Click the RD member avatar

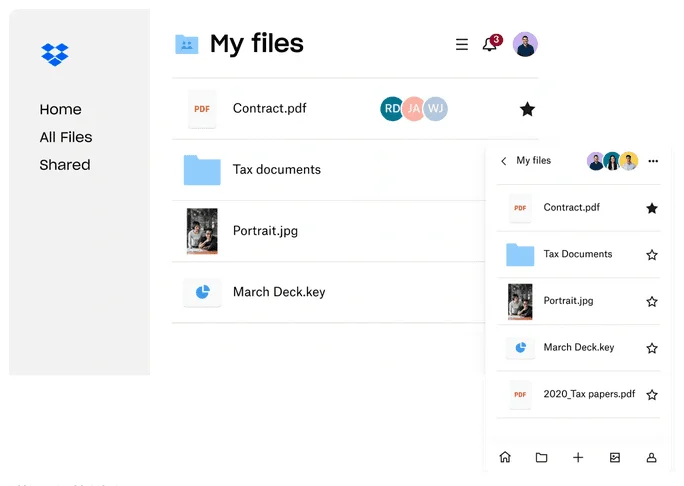391,109
